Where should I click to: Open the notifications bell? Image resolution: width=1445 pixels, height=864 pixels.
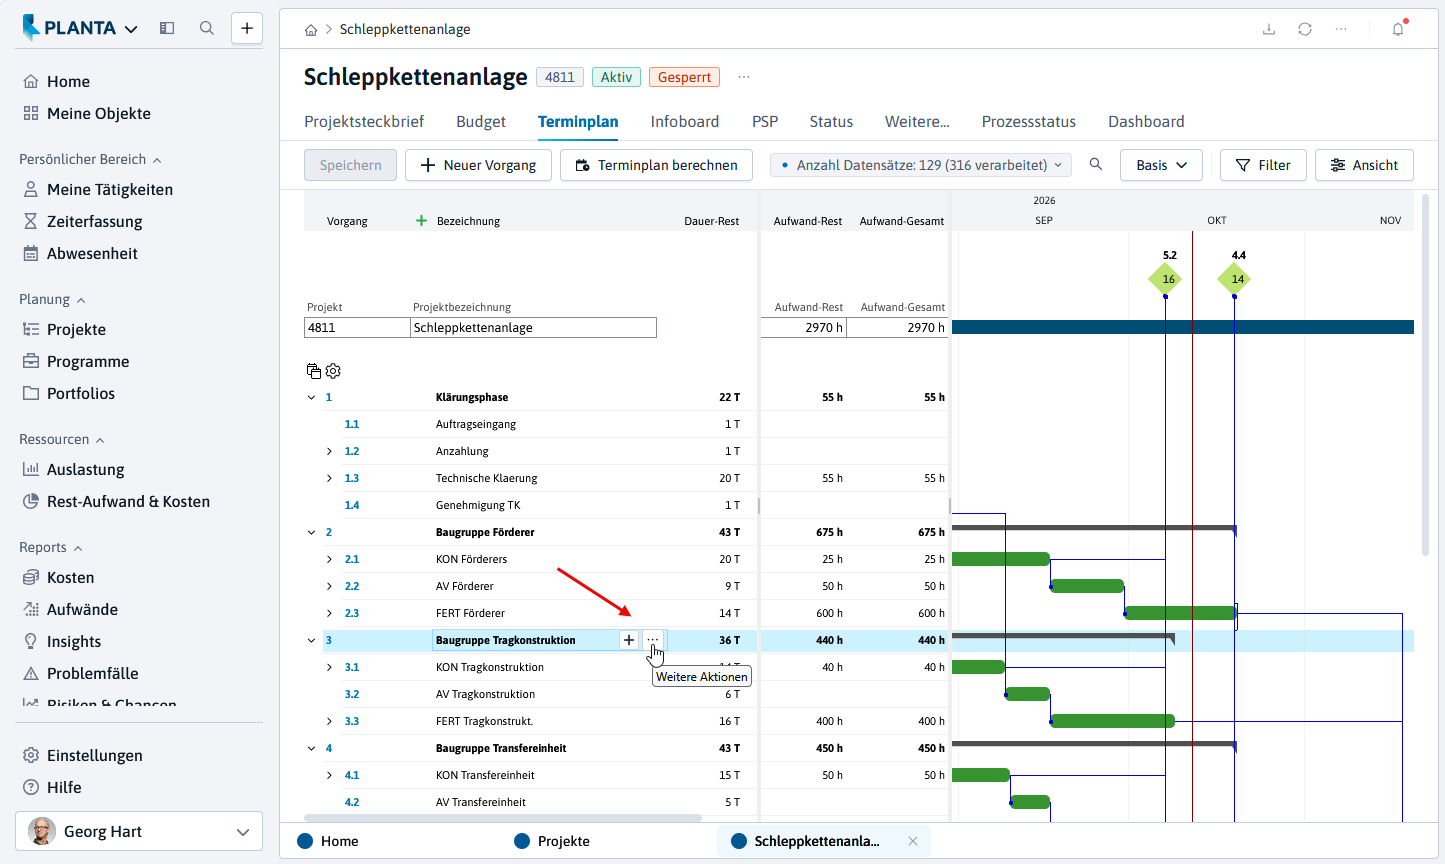[1398, 29]
